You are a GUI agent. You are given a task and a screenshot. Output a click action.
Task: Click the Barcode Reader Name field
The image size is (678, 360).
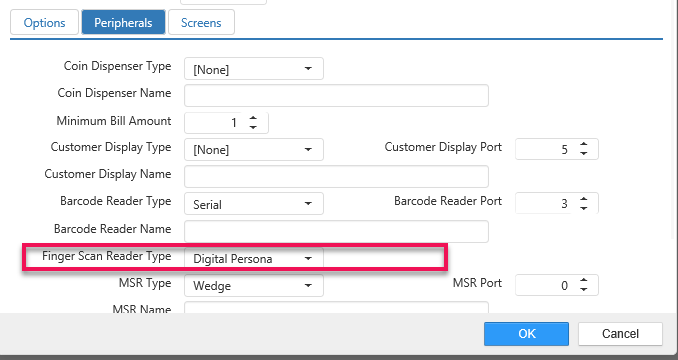(336, 231)
